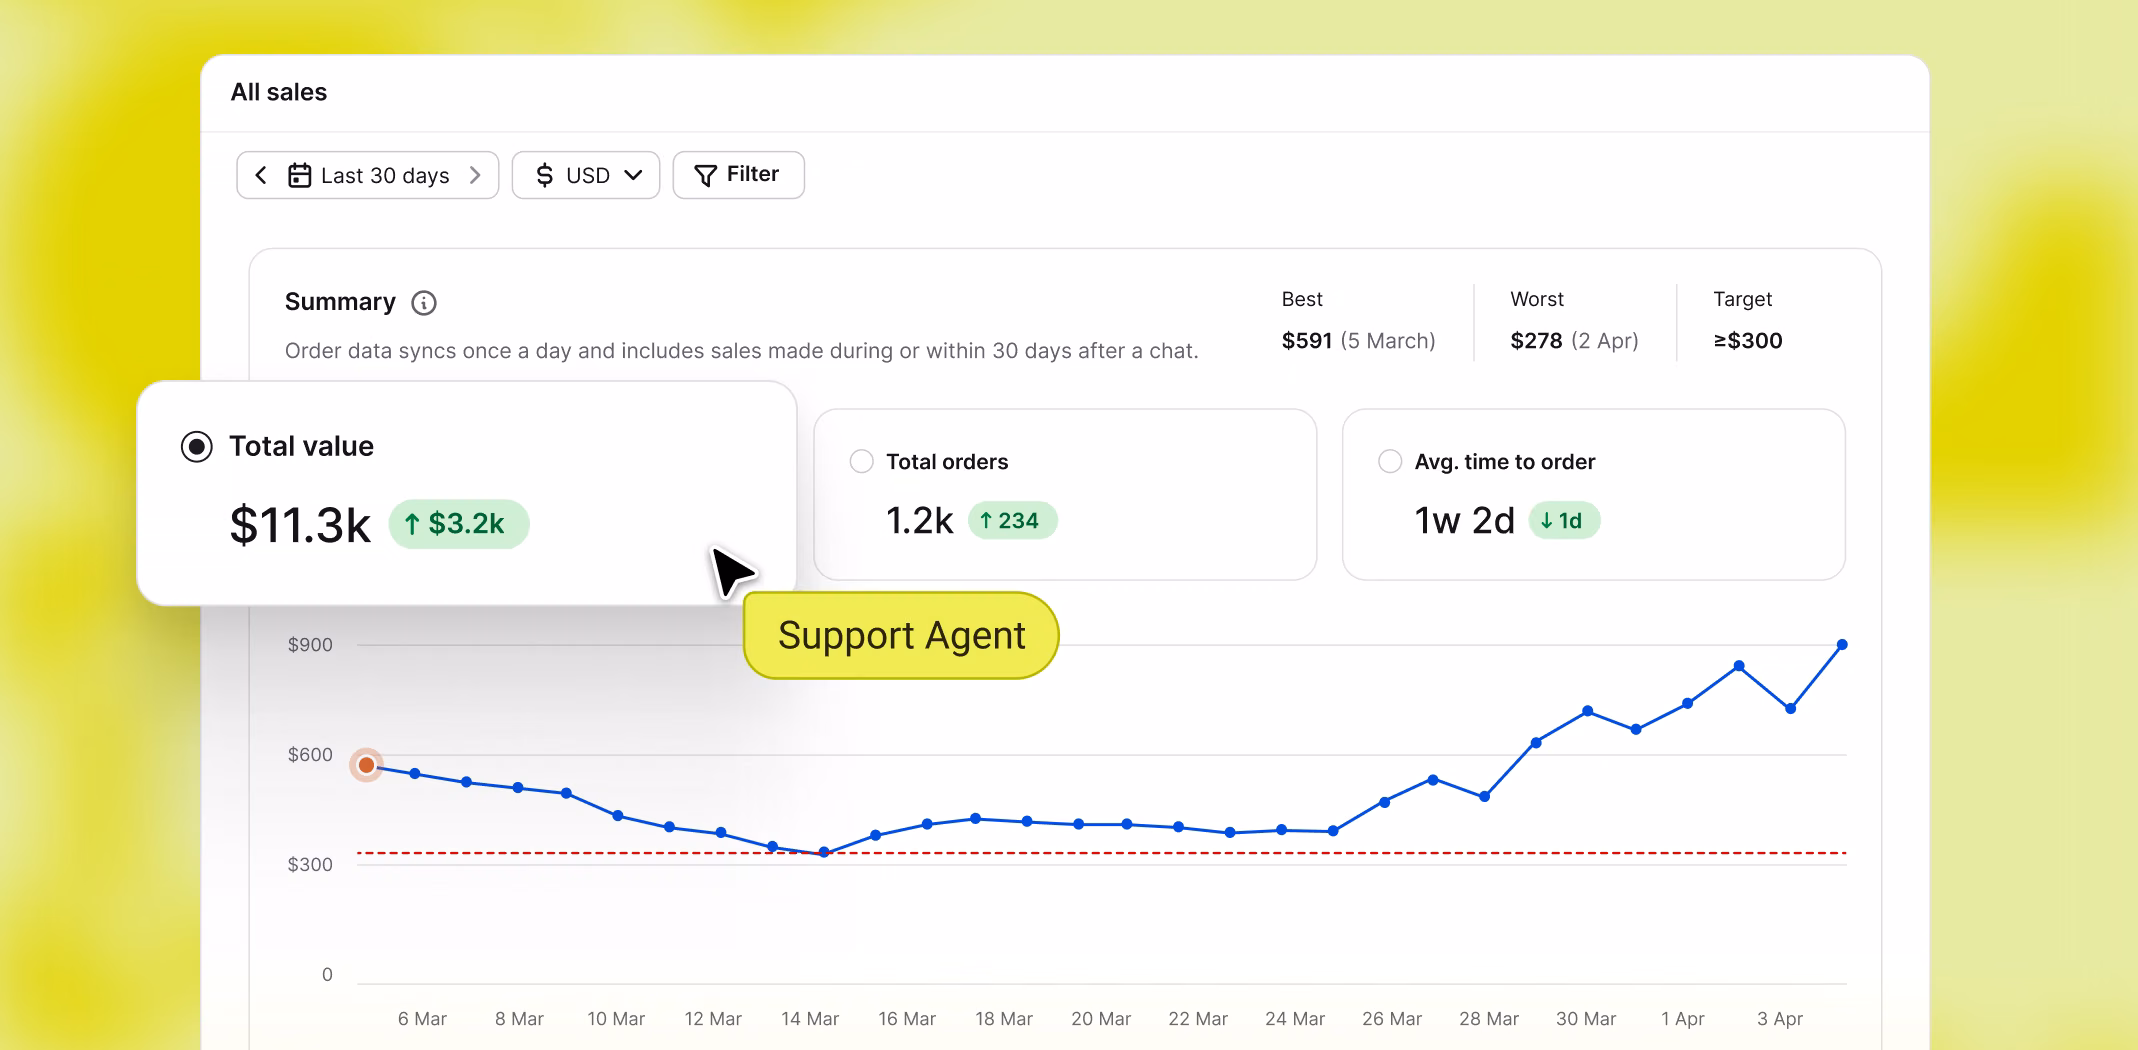2138x1050 pixels.
Task: Click the dollar sign currency icon
Action: click(x=544, y=175)
